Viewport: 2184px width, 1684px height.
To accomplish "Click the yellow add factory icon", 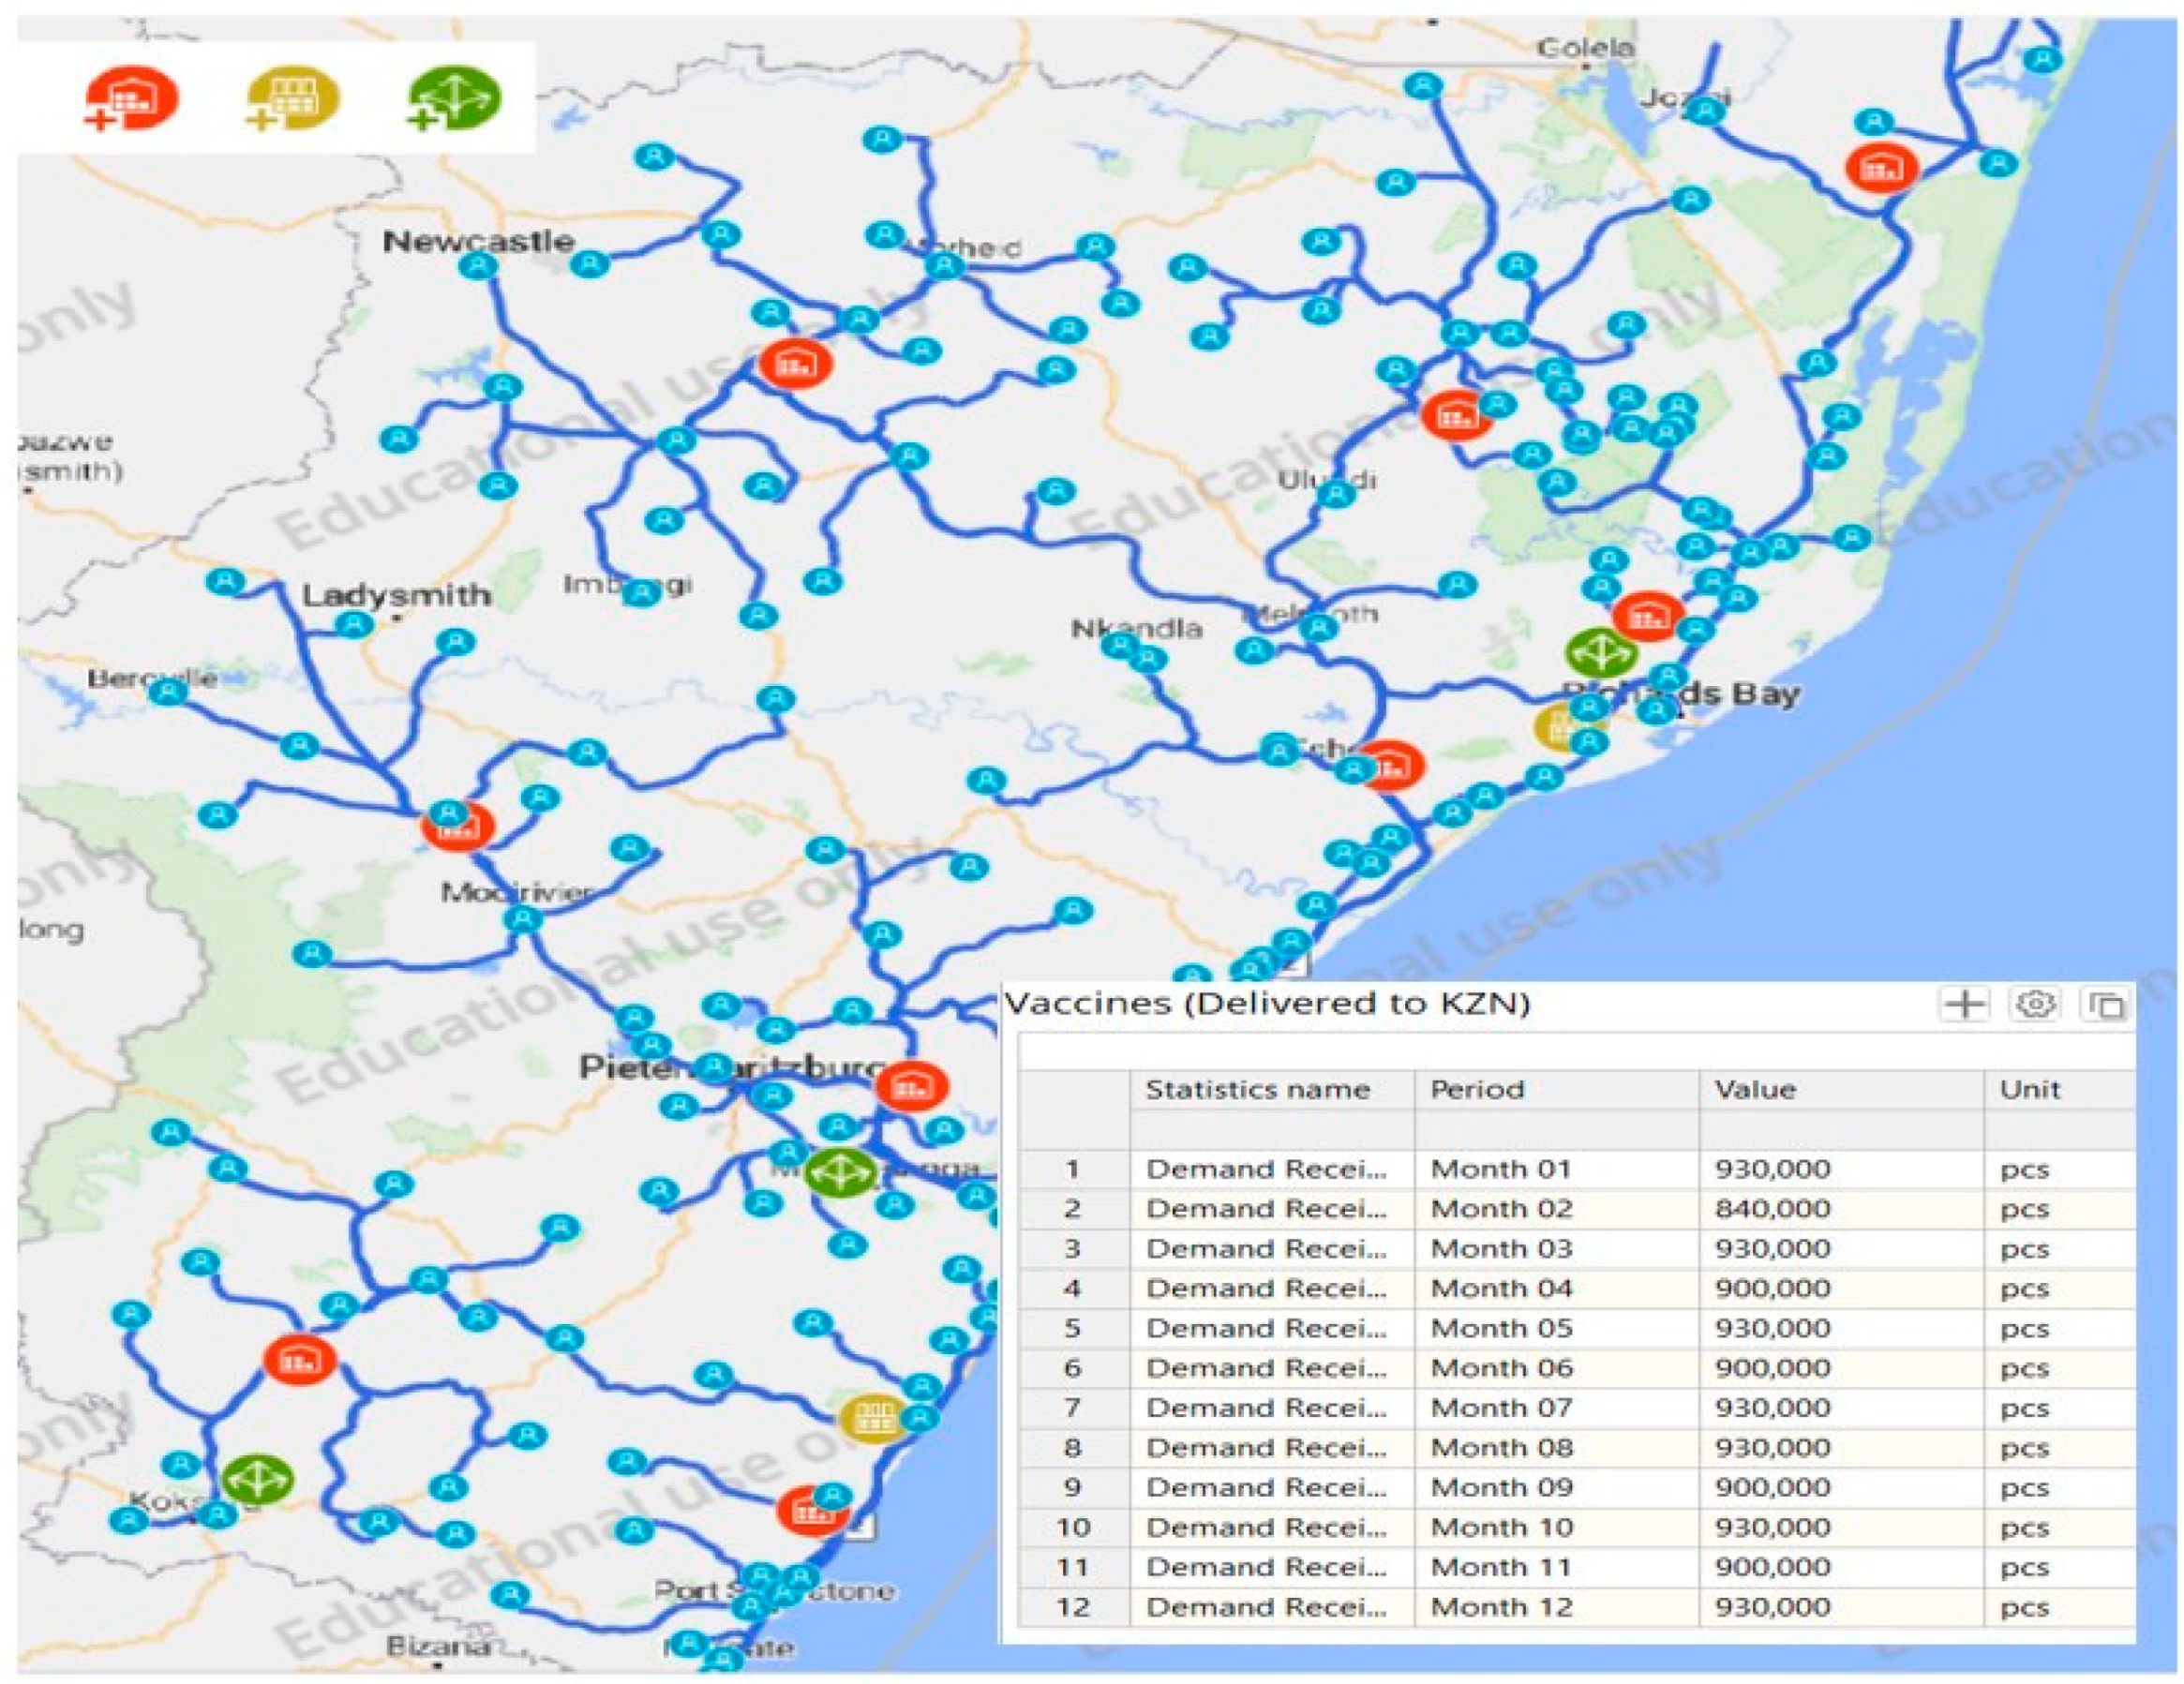I will (292, 98).
